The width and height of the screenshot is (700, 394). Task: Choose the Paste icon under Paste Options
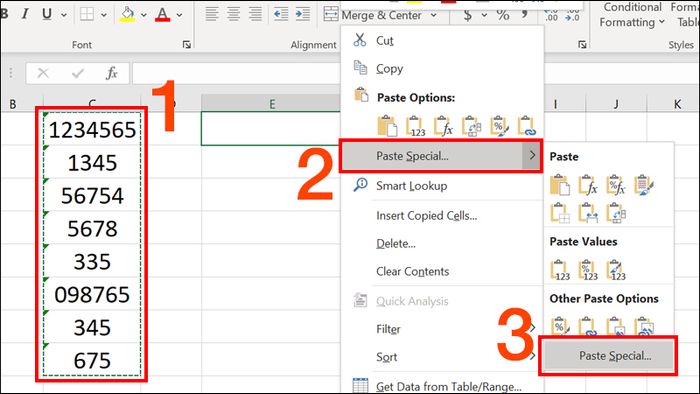(x=387, y=126)
